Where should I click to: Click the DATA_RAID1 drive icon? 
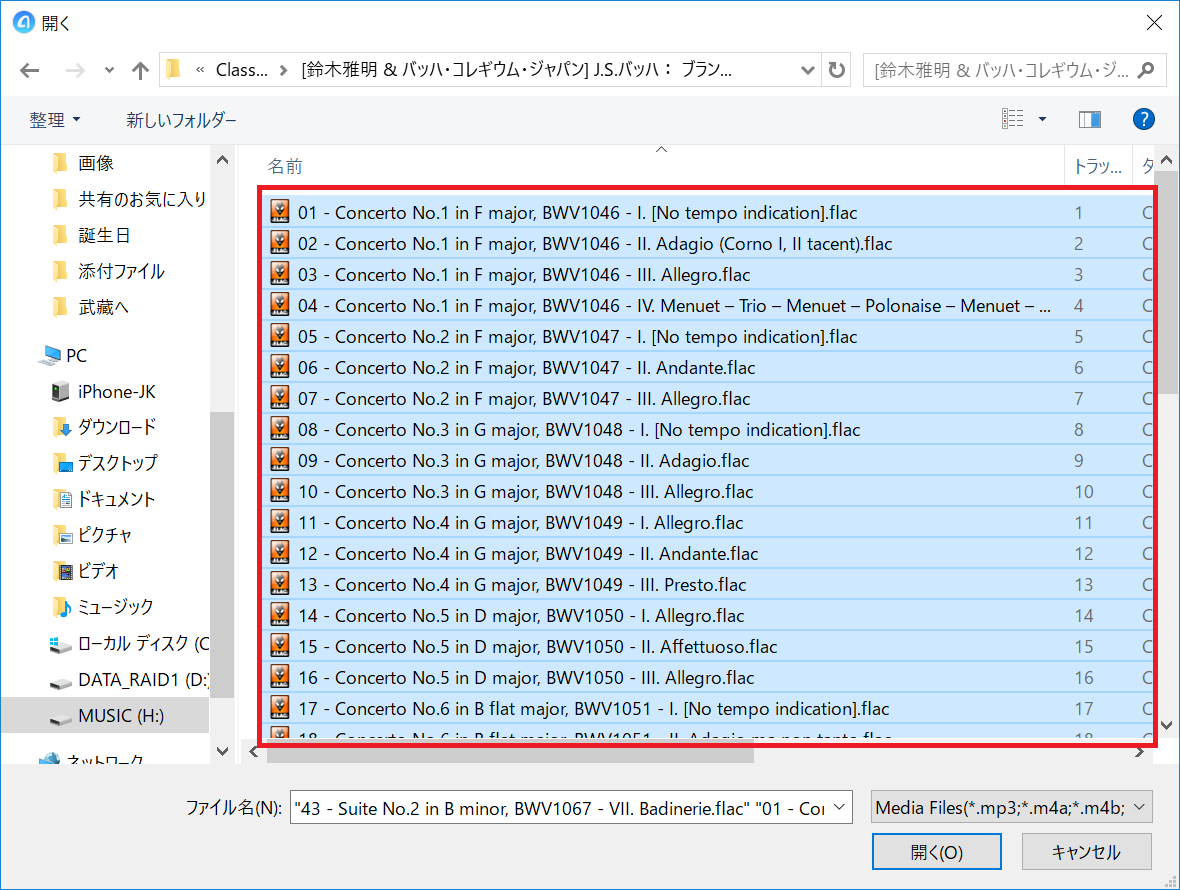click(60, 682)
